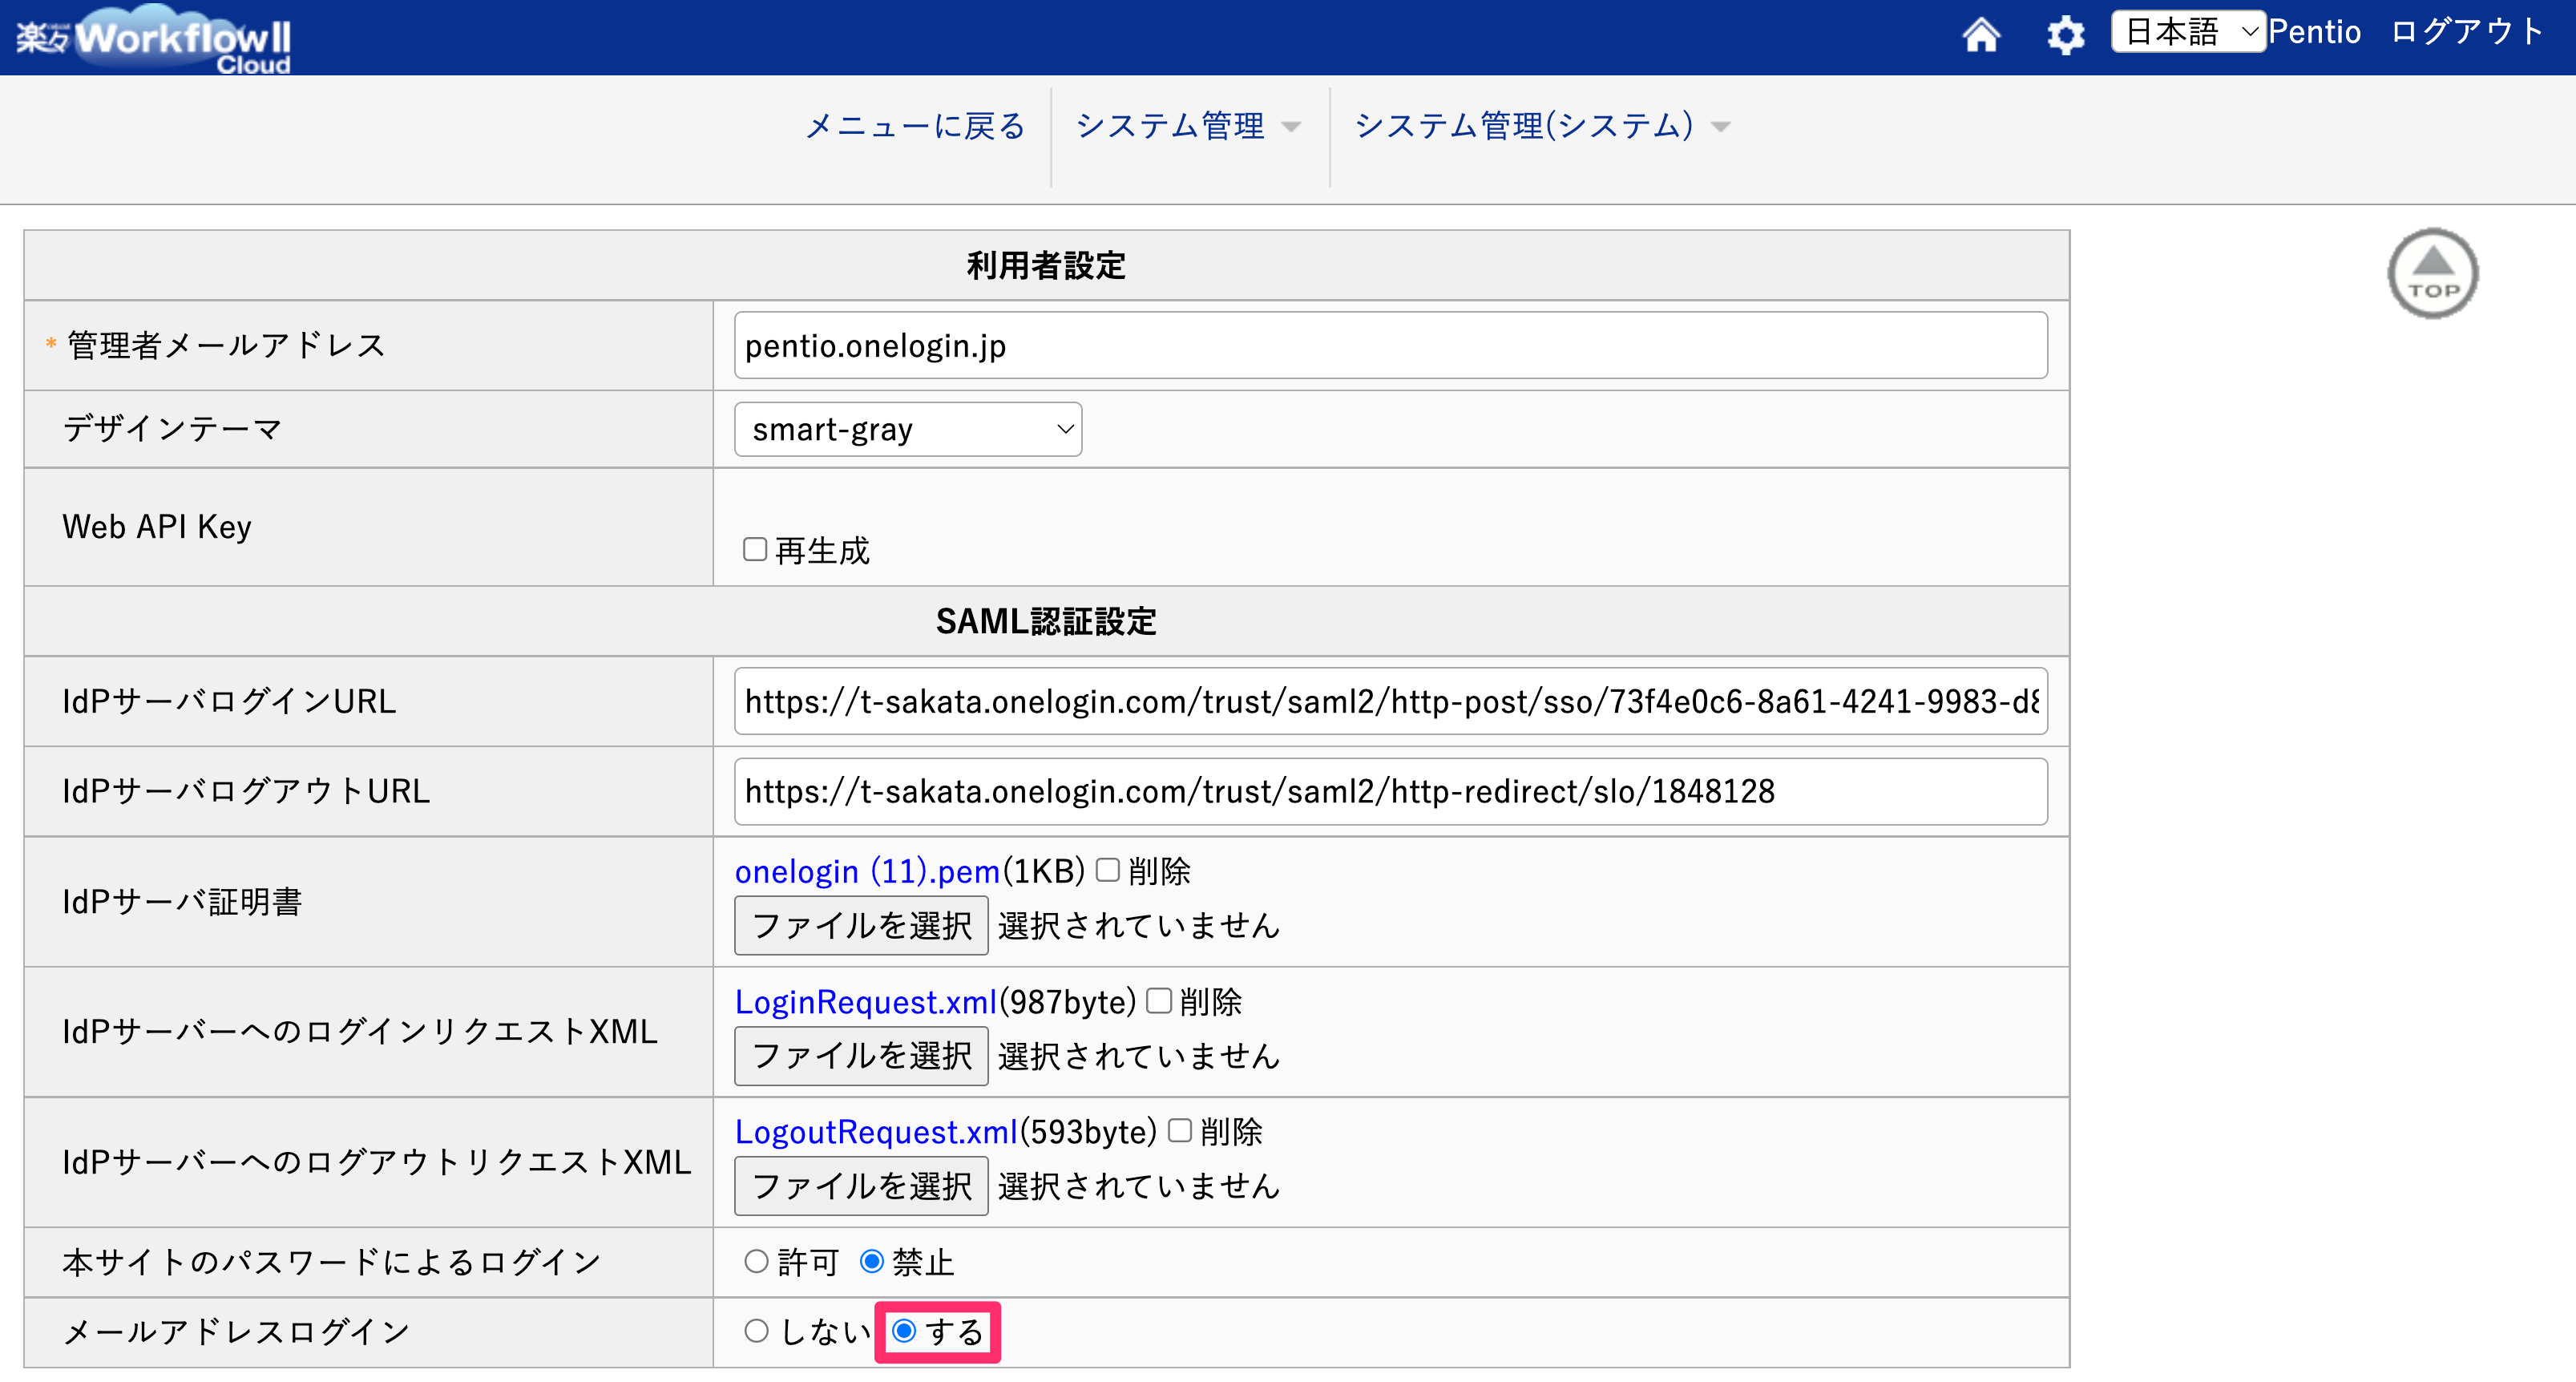Expand the システム管理 menu

(x=1188, y=126)
